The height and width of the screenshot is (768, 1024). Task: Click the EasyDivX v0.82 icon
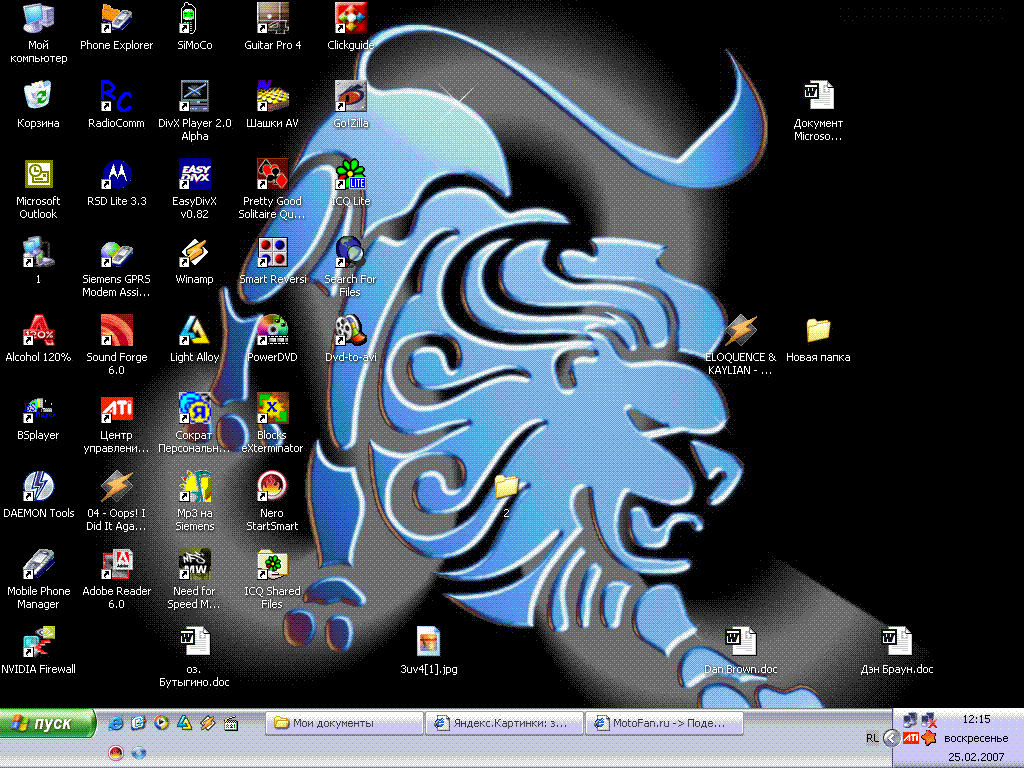tap(195, 174)
